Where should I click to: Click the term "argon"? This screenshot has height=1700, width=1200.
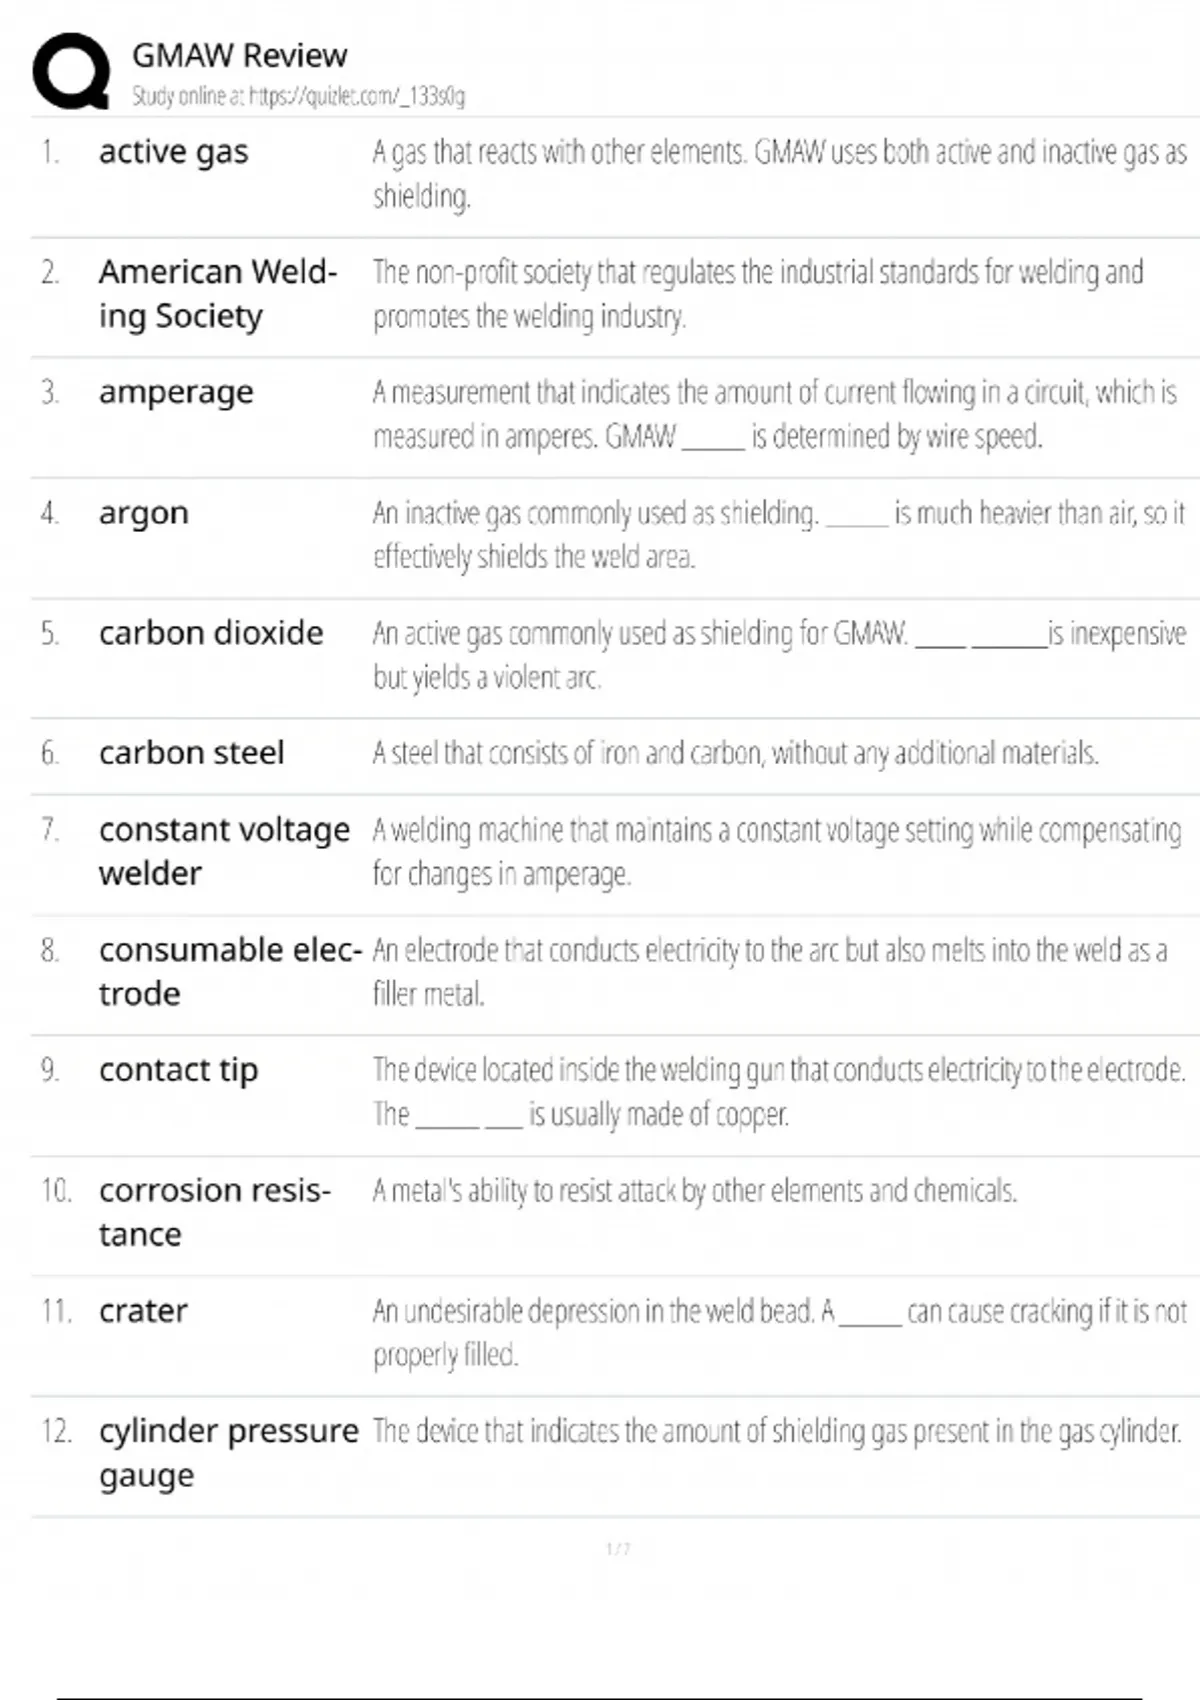pyautogui.click(x=143, y=513)
